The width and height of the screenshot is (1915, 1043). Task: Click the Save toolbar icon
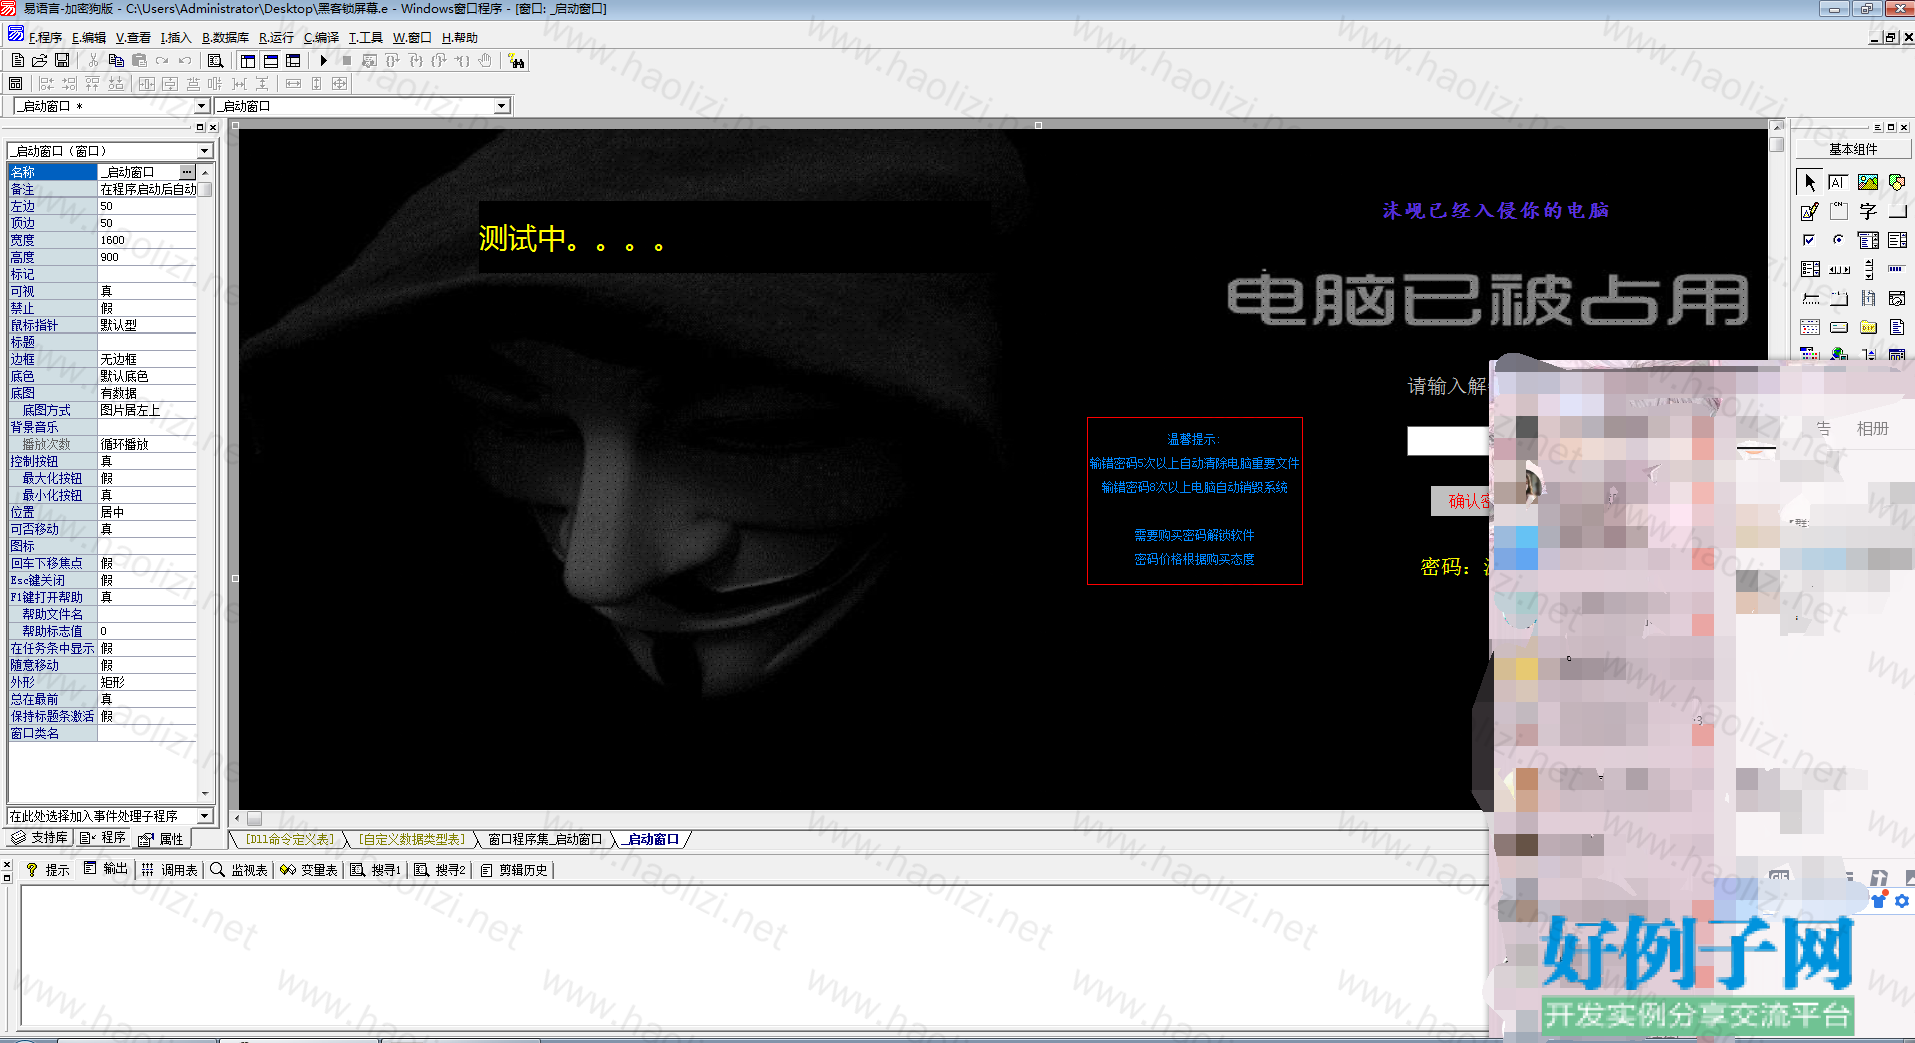pos(62,60)
